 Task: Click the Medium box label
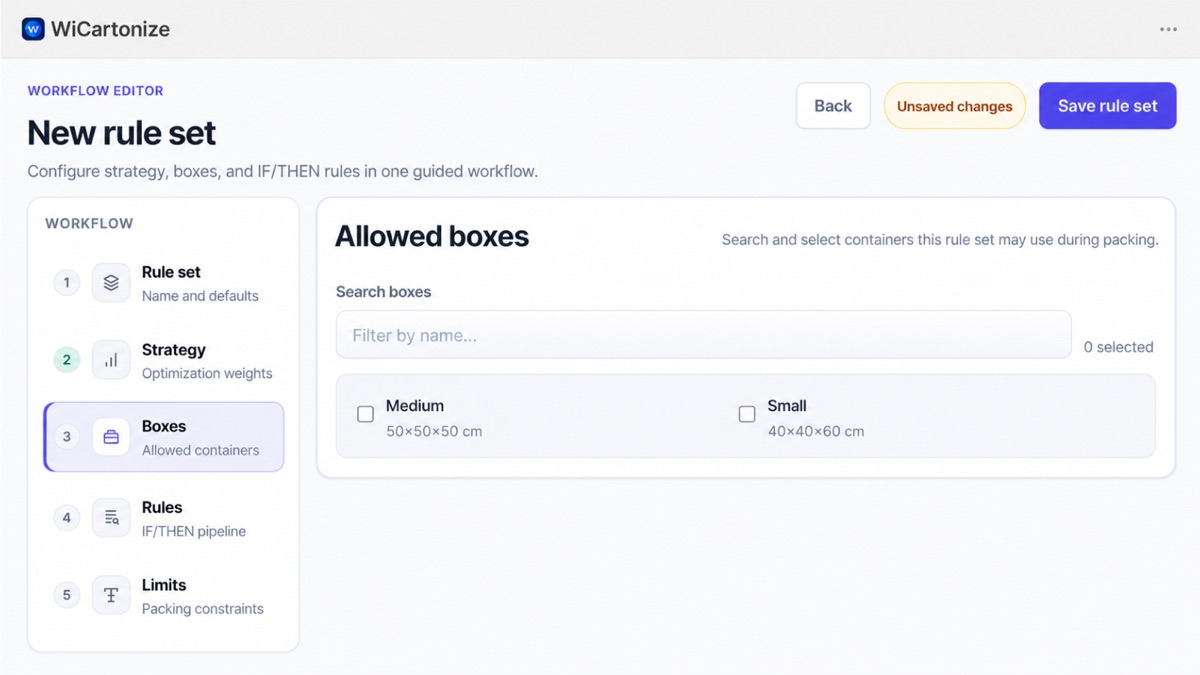(x=415, y=406)
